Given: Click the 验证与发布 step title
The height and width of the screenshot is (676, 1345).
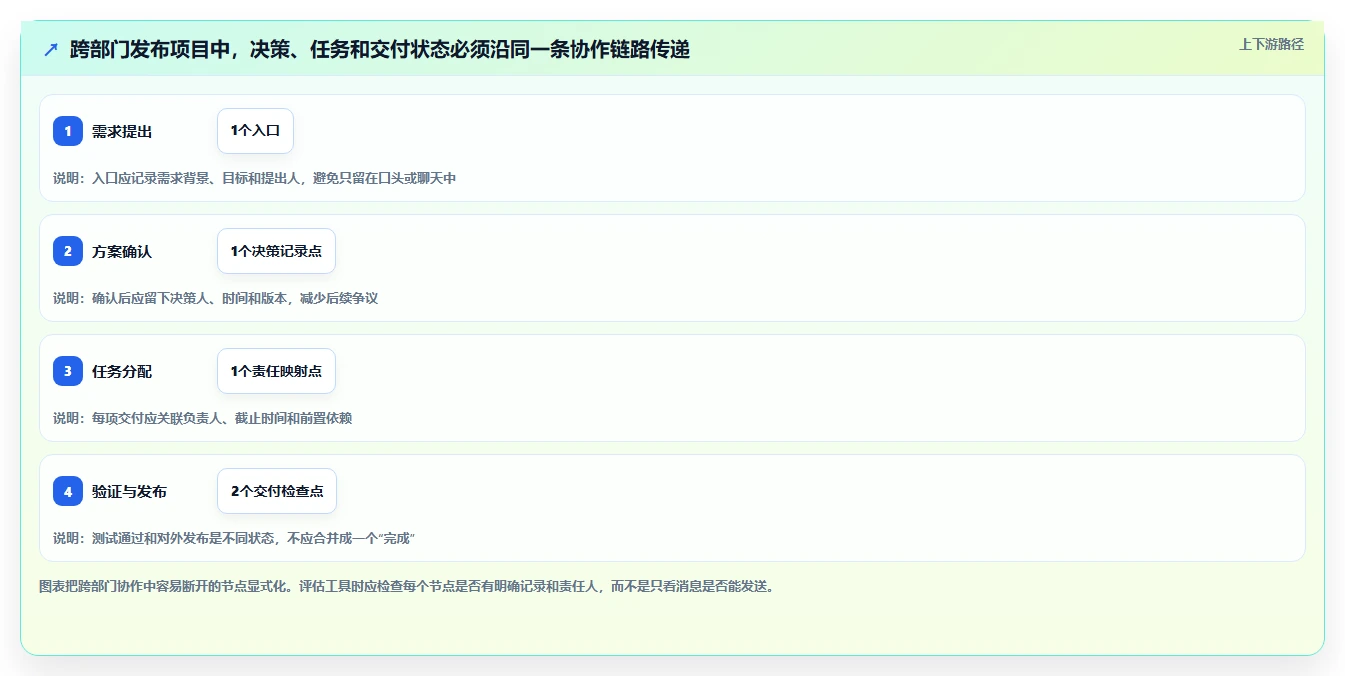Looking at the screenshot, I should (129, 491).
